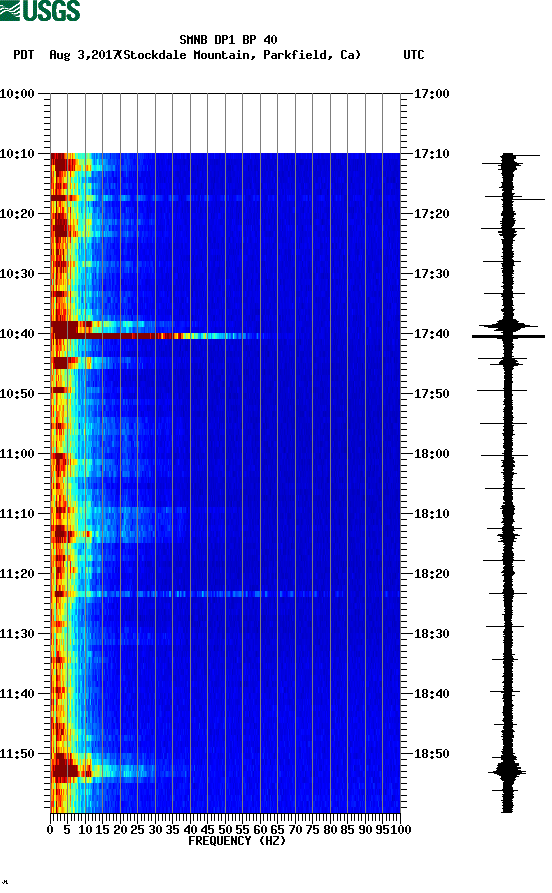Click the 17:10 UTC time label
Image resolution: width=552 pixels, height=893 pixels.
pyautogui.click(x=431, y=154)
